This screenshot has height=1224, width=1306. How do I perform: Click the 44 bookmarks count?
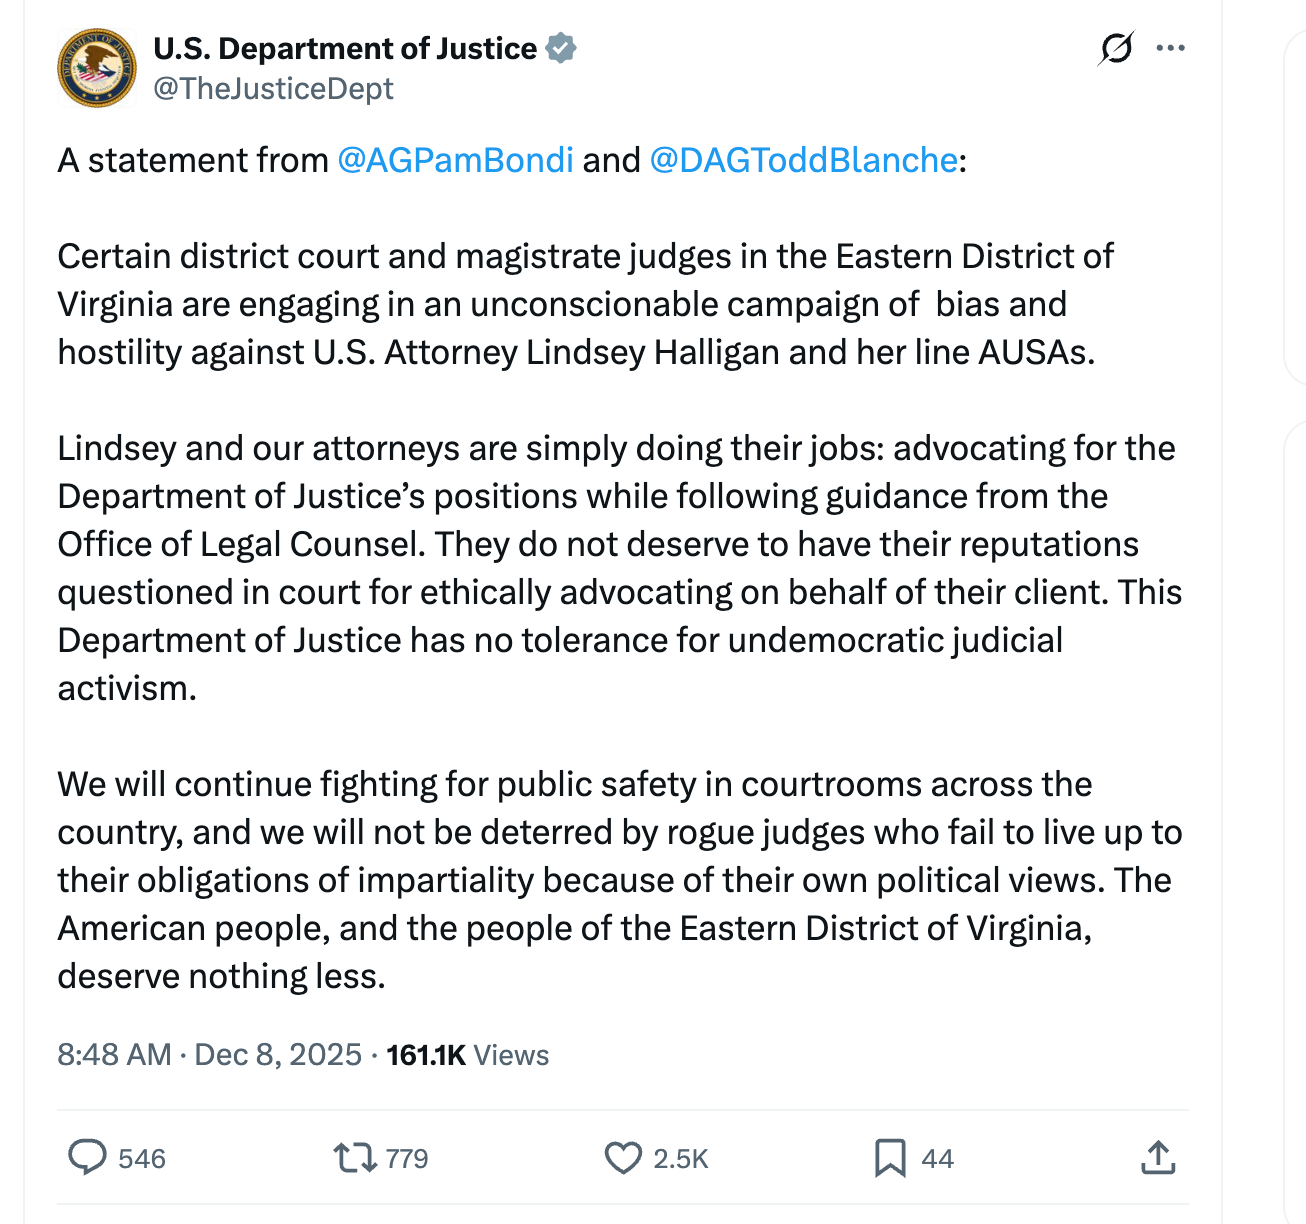(x=937, y=1158)
